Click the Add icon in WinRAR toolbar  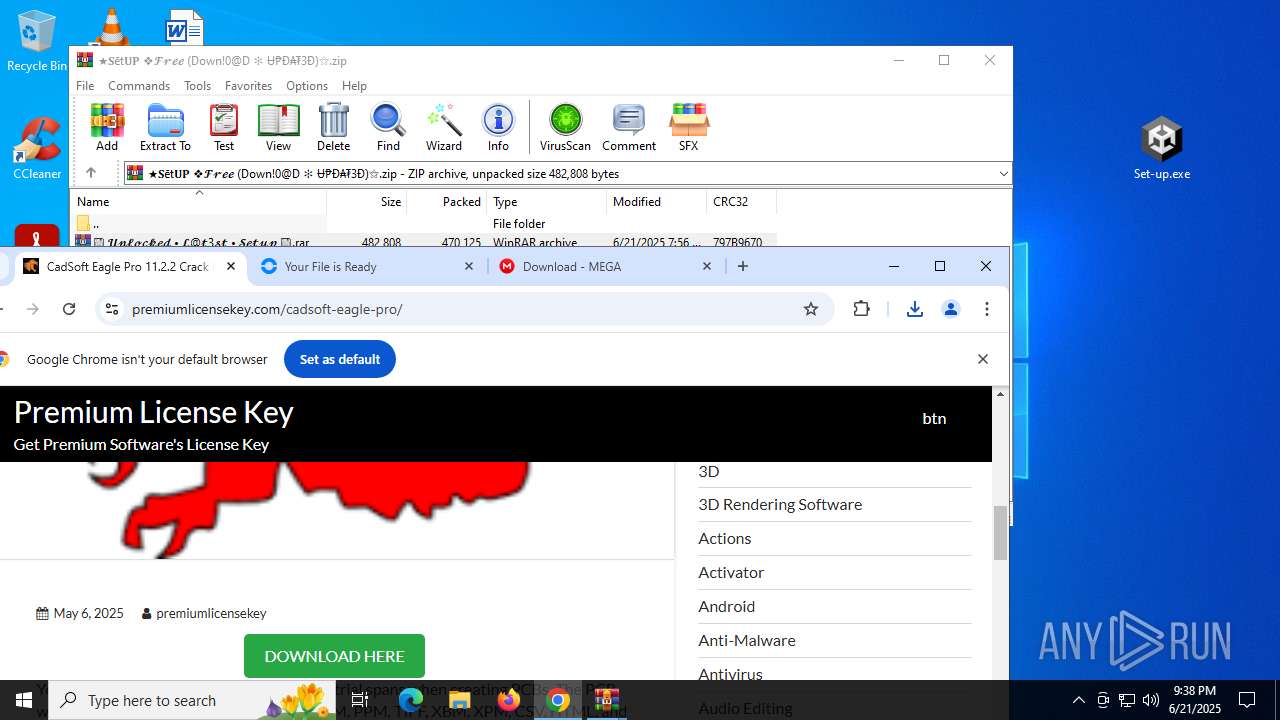(107, 127)
